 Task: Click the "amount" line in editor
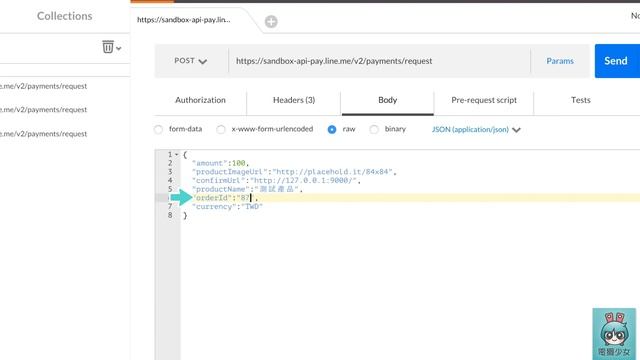click(x=220, y=163)
